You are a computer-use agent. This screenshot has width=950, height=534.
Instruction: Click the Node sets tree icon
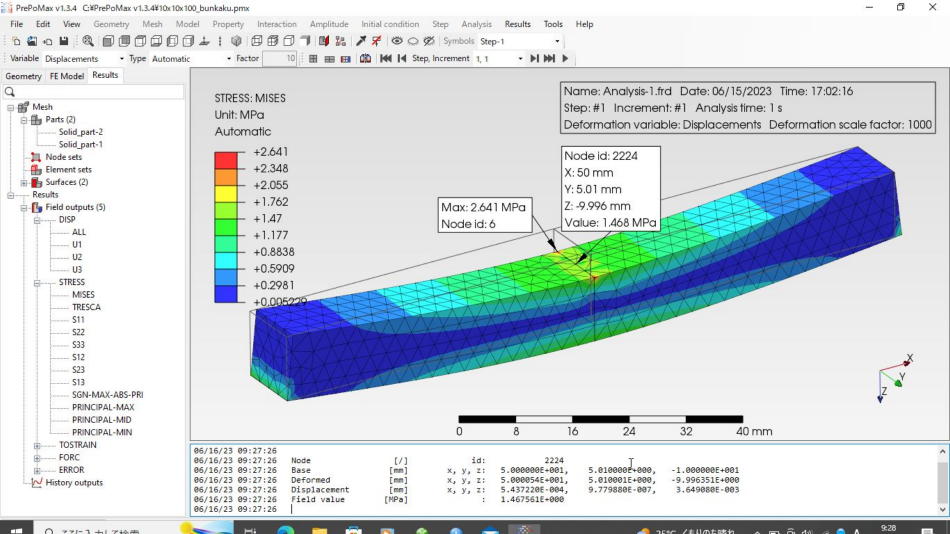click(x=36, y=157)
